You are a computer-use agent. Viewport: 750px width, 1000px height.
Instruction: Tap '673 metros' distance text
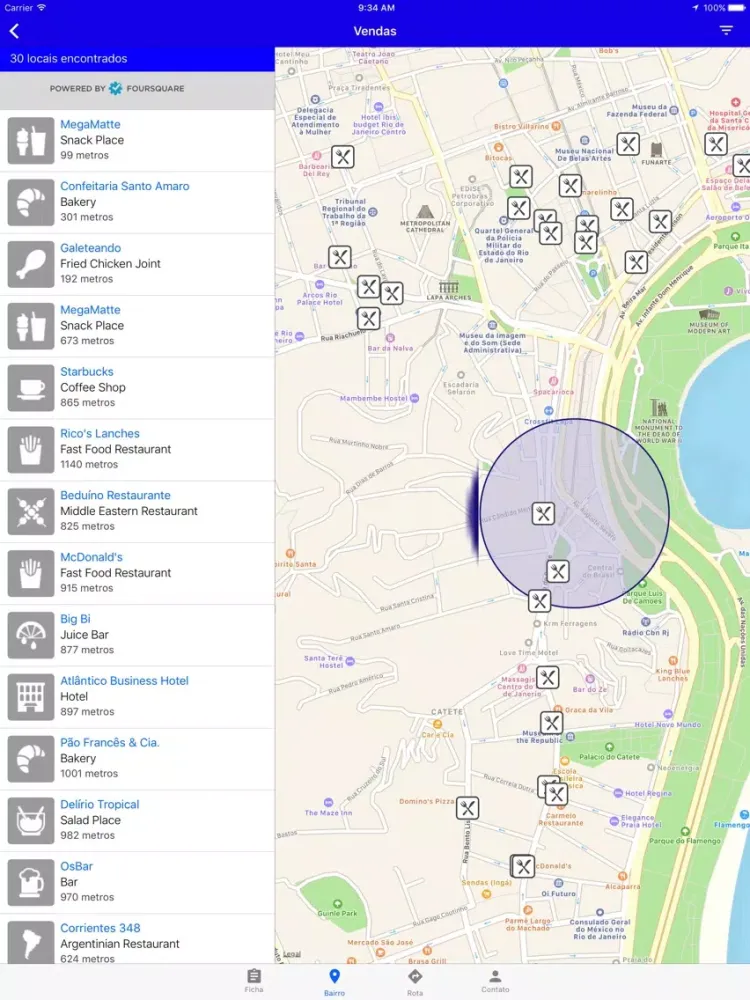coord(87,341)
